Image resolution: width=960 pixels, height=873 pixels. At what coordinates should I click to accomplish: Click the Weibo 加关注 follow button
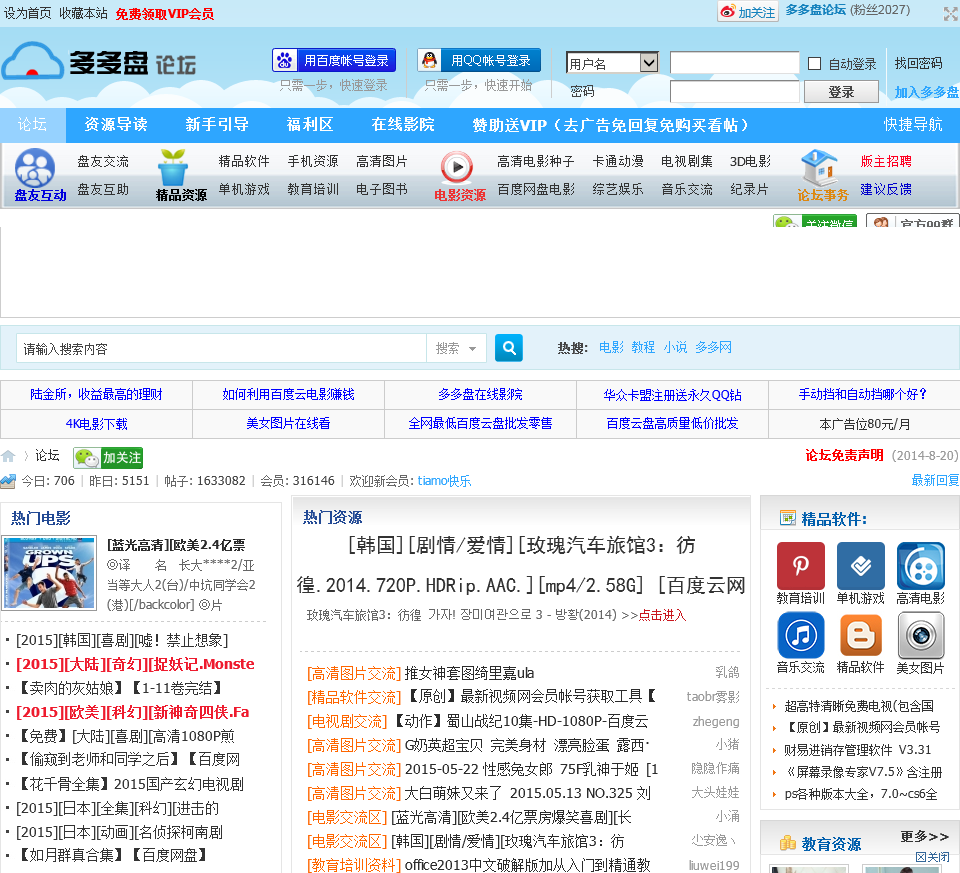click(748, 12)
